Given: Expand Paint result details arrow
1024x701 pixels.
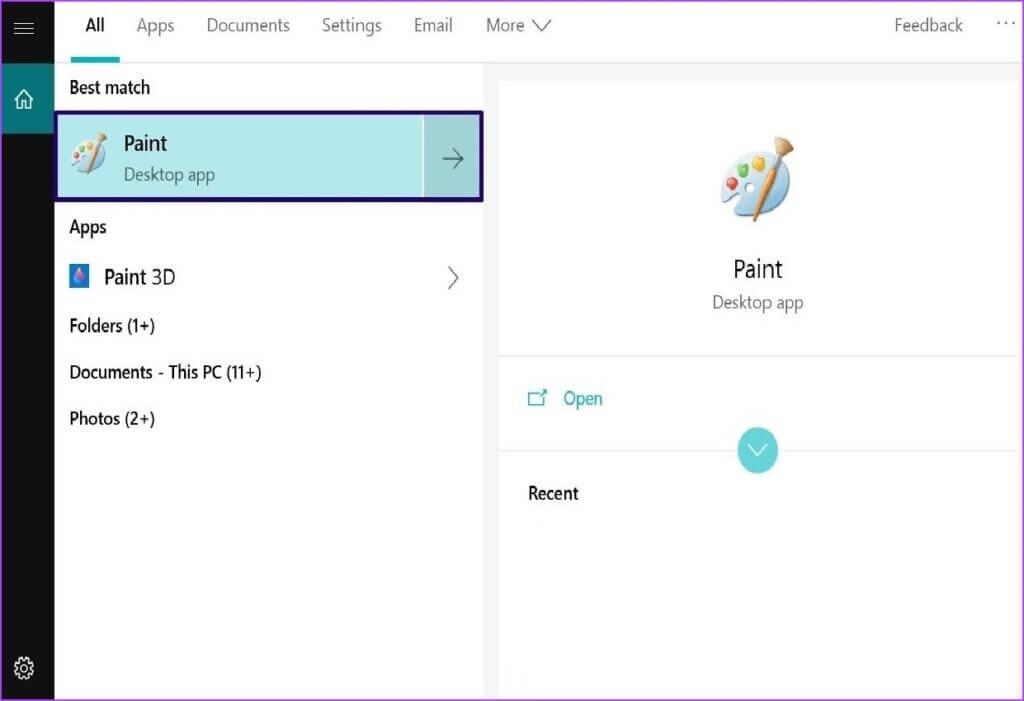Looking at the screenshot, I should [x=452, y=157].
